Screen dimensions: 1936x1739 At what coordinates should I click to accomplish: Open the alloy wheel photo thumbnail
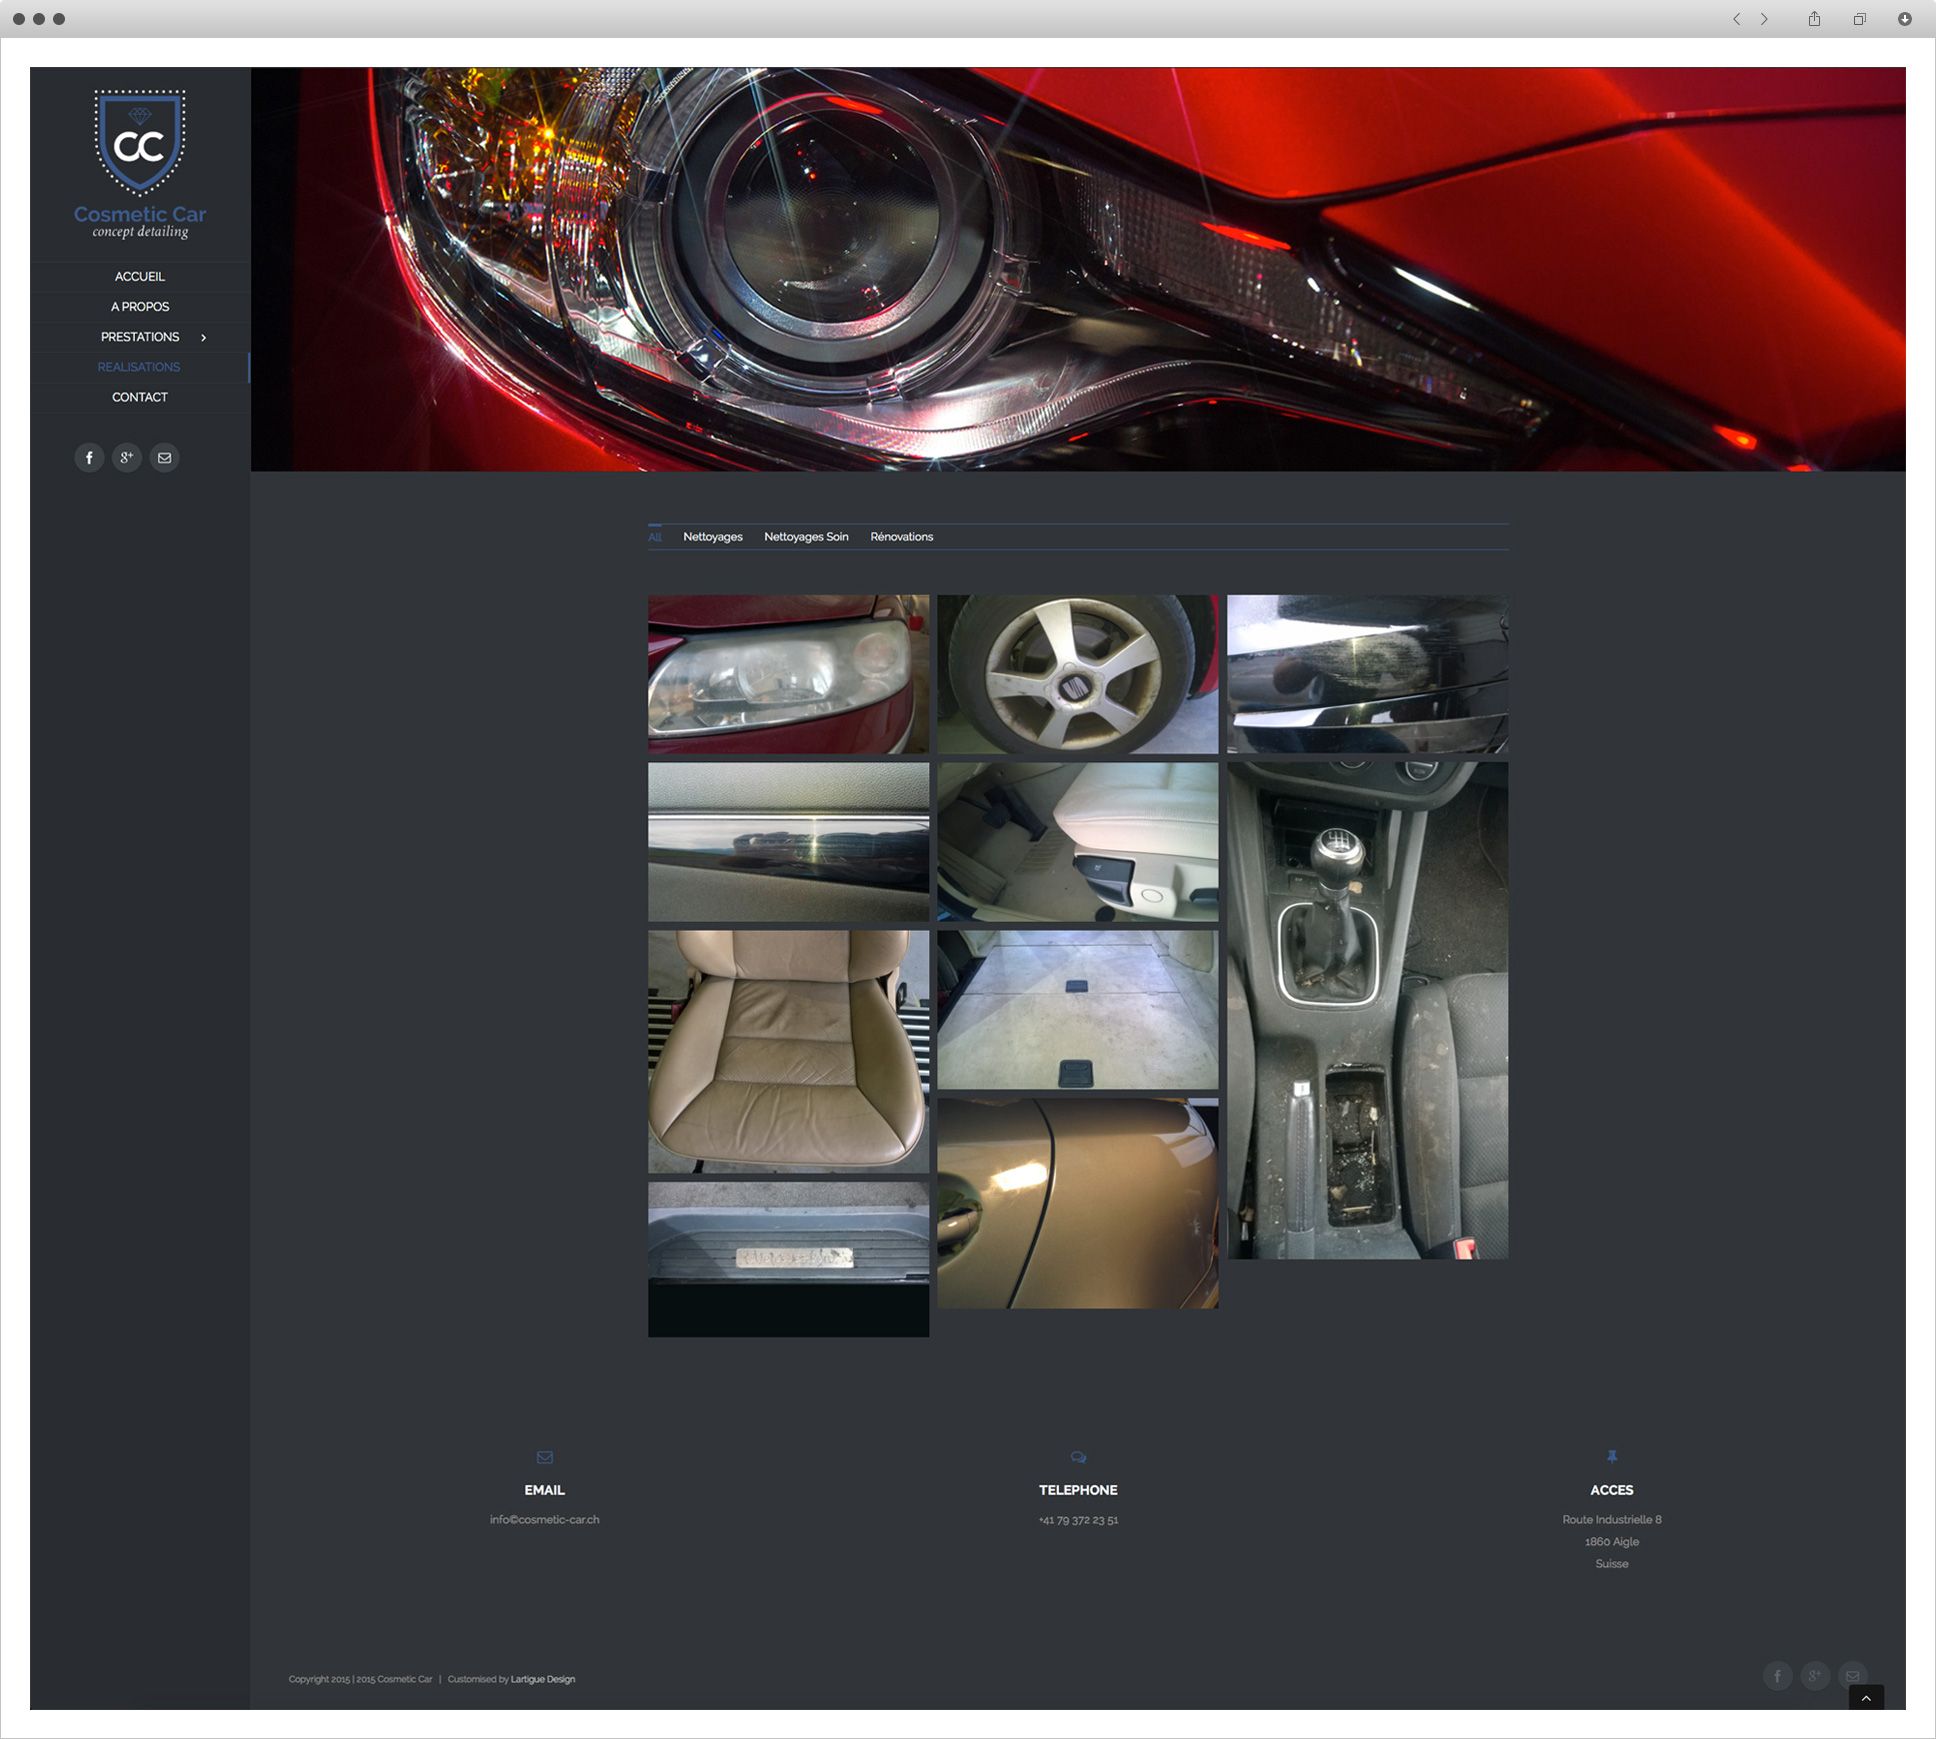(1077, 674)
